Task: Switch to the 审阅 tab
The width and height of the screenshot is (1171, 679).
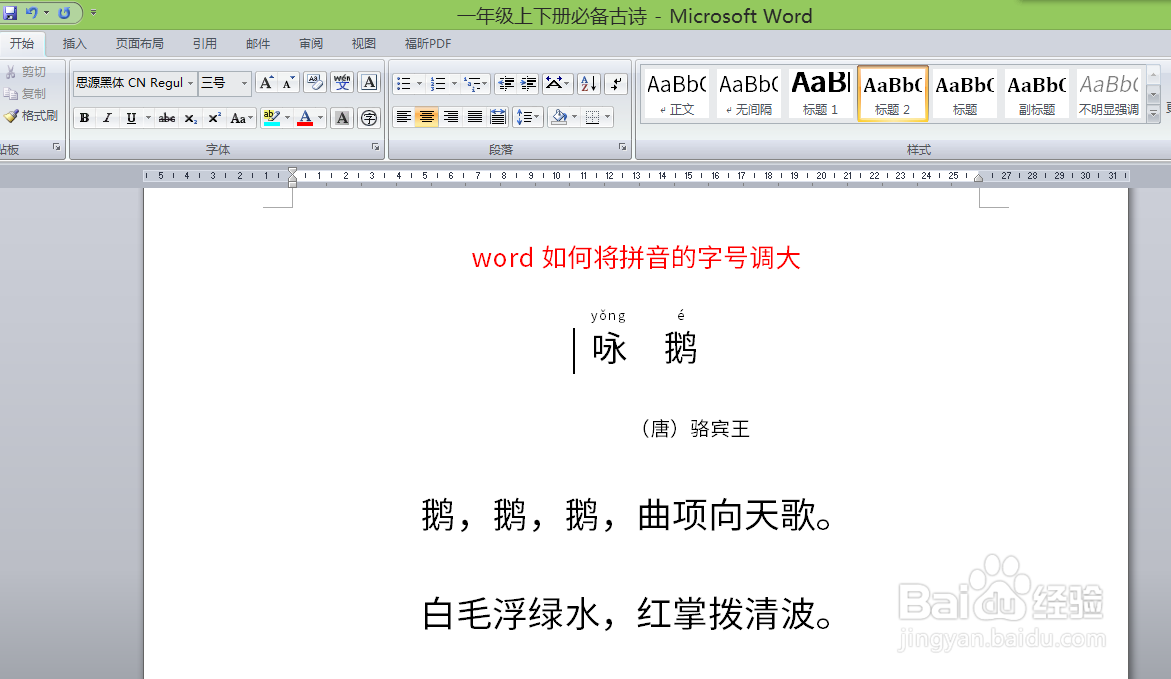Action: pos(311,43)
